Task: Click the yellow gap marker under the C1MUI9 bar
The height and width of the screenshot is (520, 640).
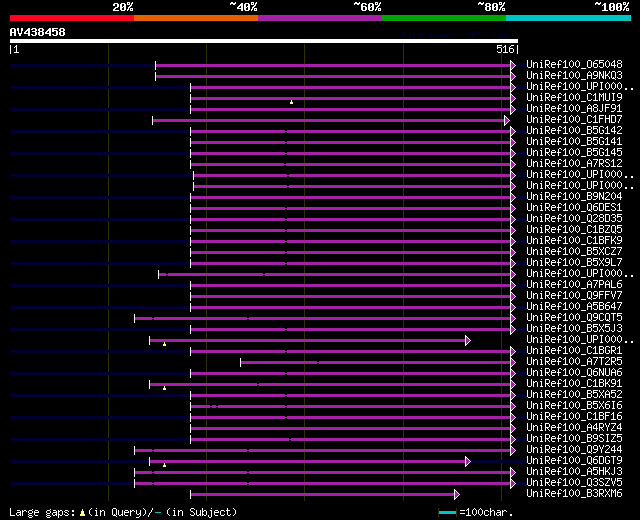Action: (x=291, y=102)
